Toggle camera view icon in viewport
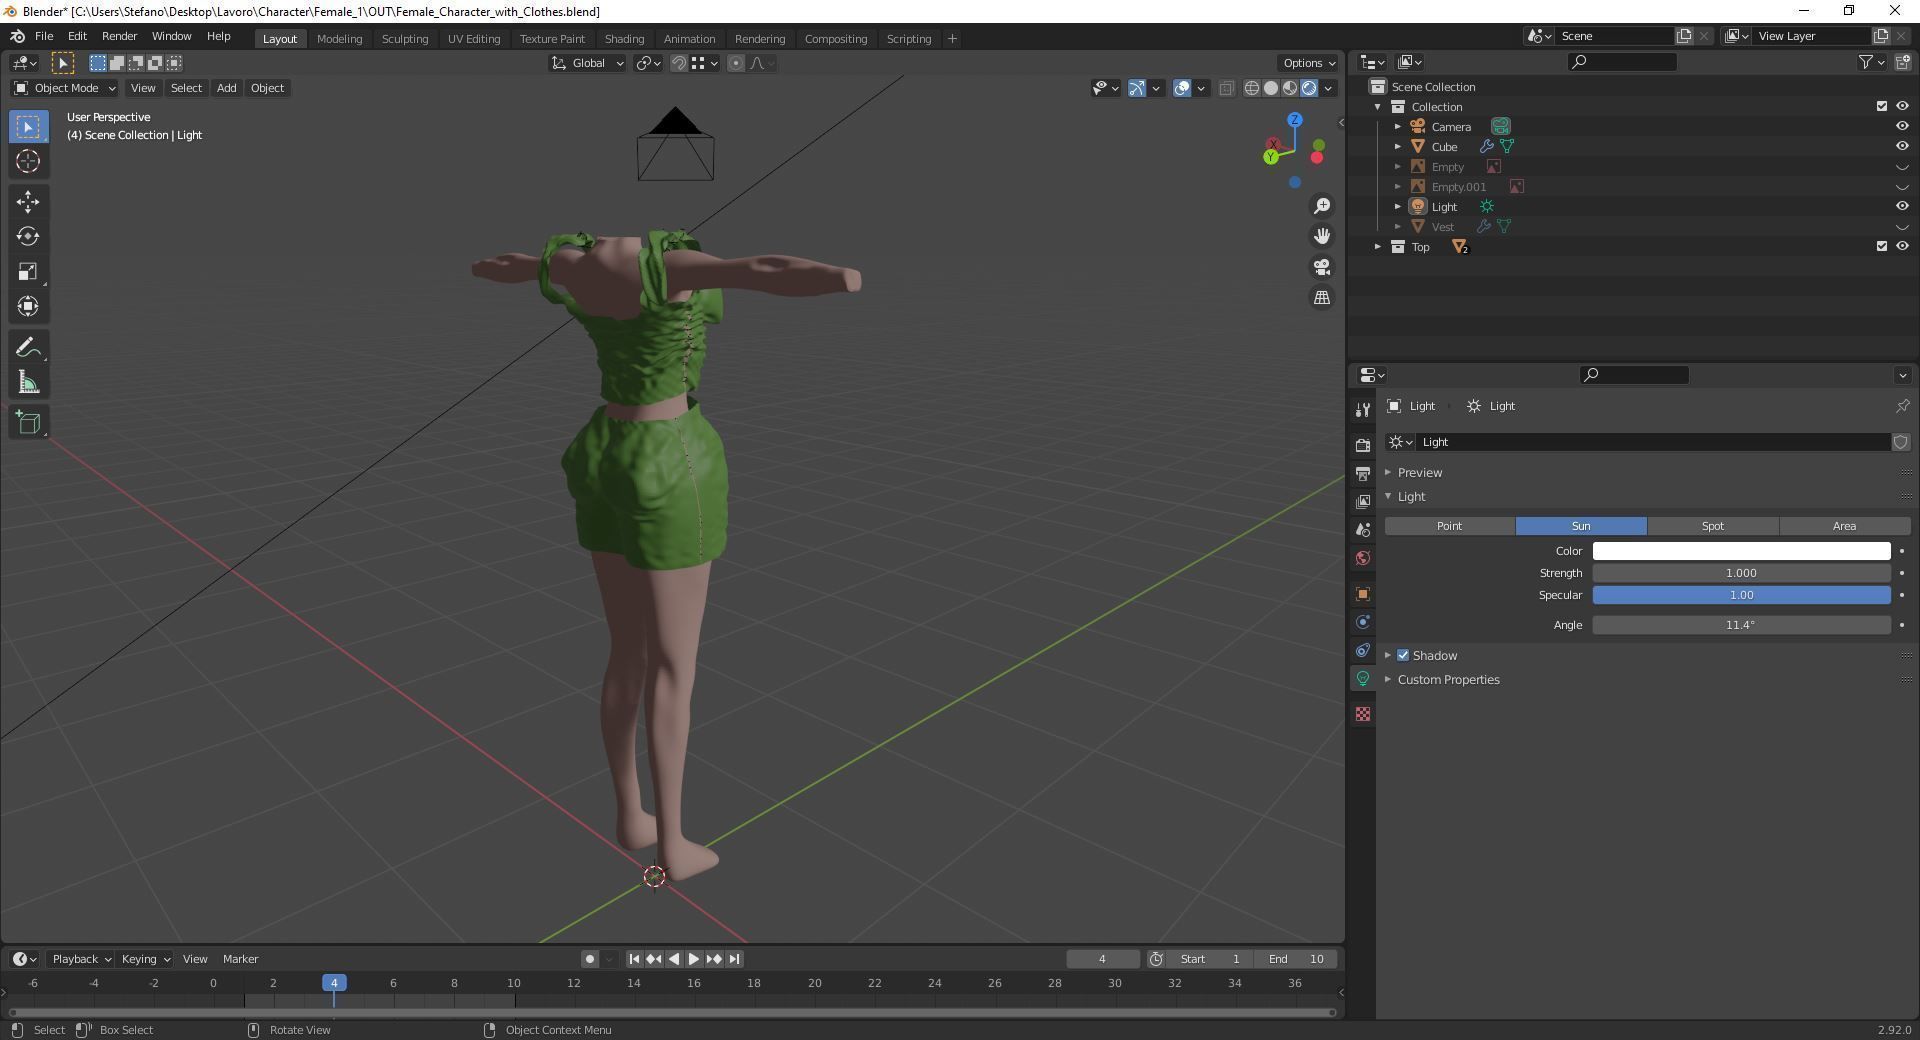1920x1040 pixels. tap(1322, 267)
